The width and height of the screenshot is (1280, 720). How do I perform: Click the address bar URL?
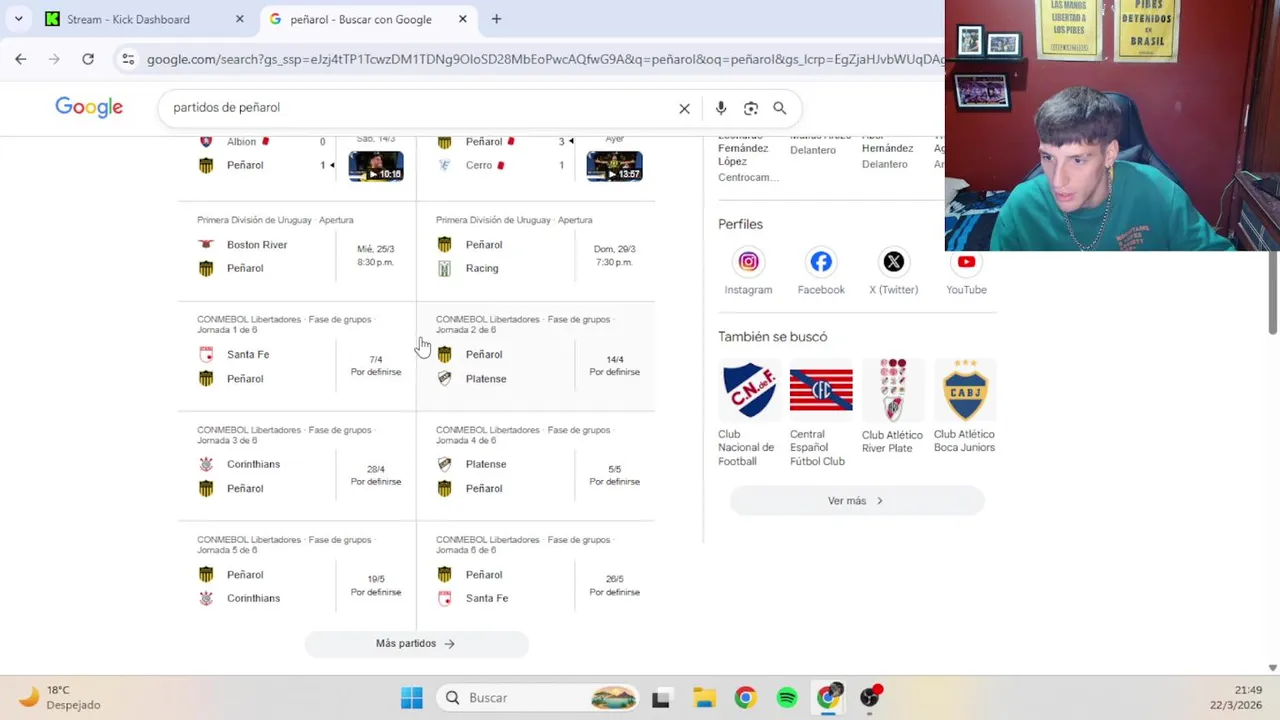pos(545,59)
